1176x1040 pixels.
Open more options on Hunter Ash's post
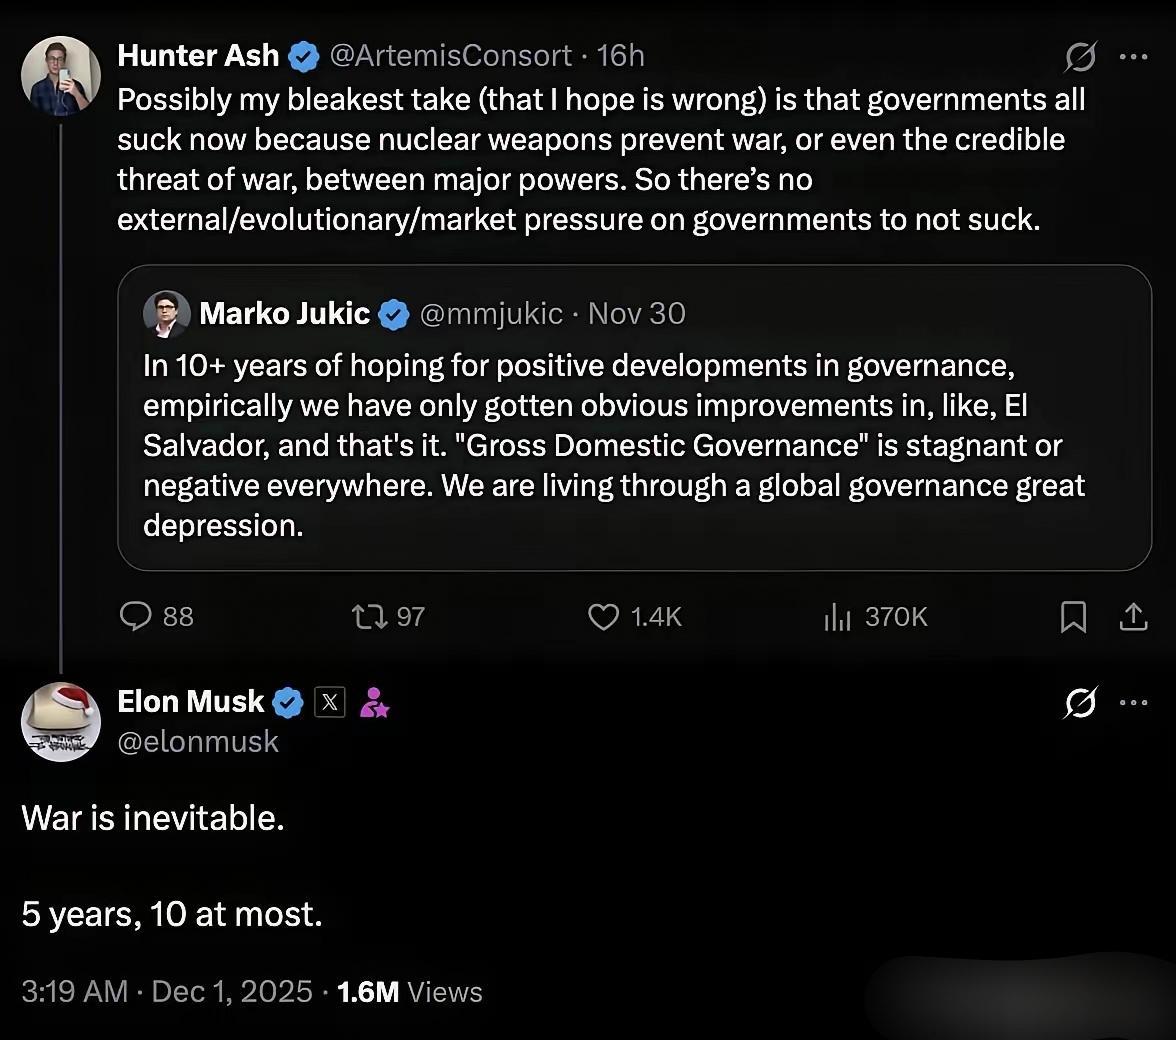1133,57
